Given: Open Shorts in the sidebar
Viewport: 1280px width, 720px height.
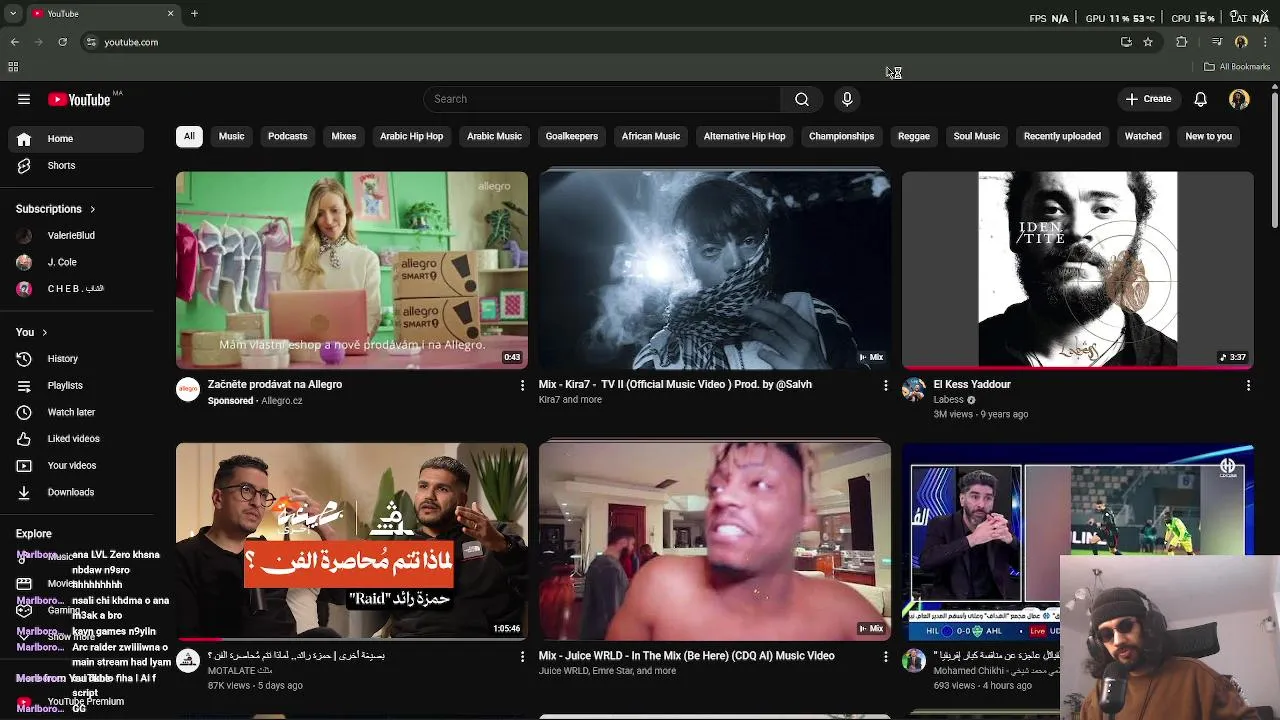Looking at the screenshot, I should tap(76, 166).
